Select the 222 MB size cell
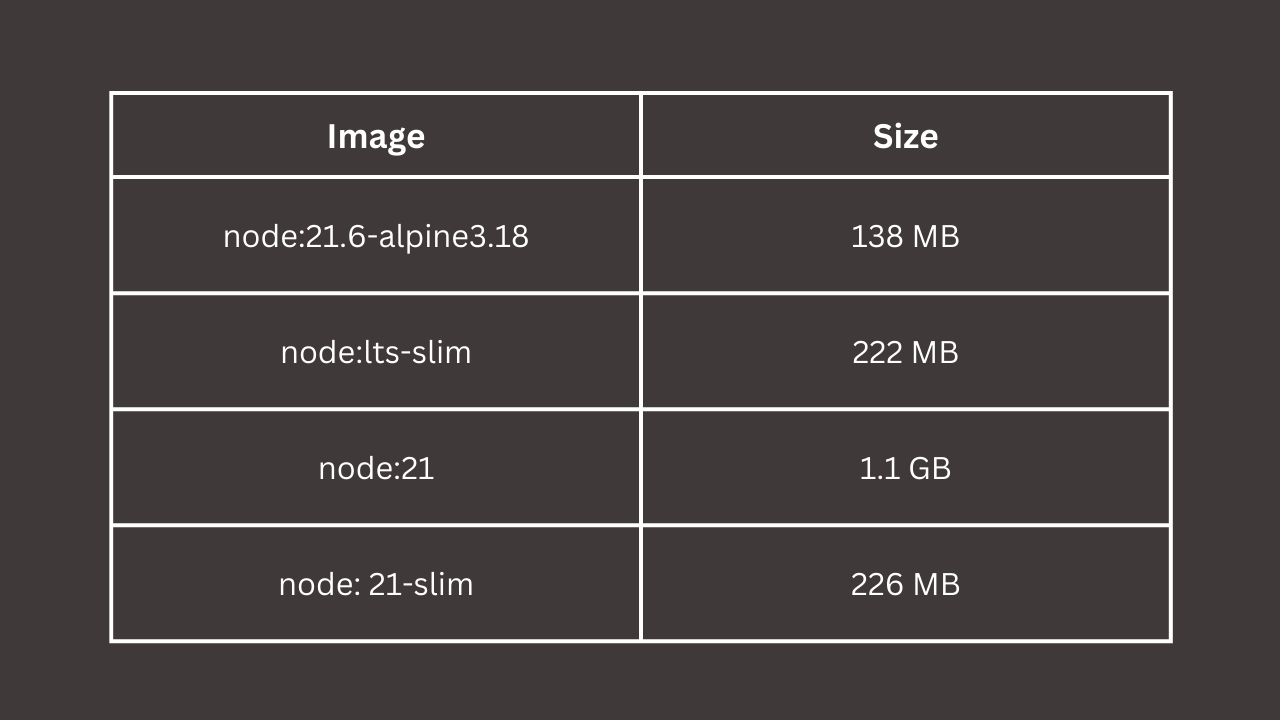 pyautogui.click(x=905, y=352)
